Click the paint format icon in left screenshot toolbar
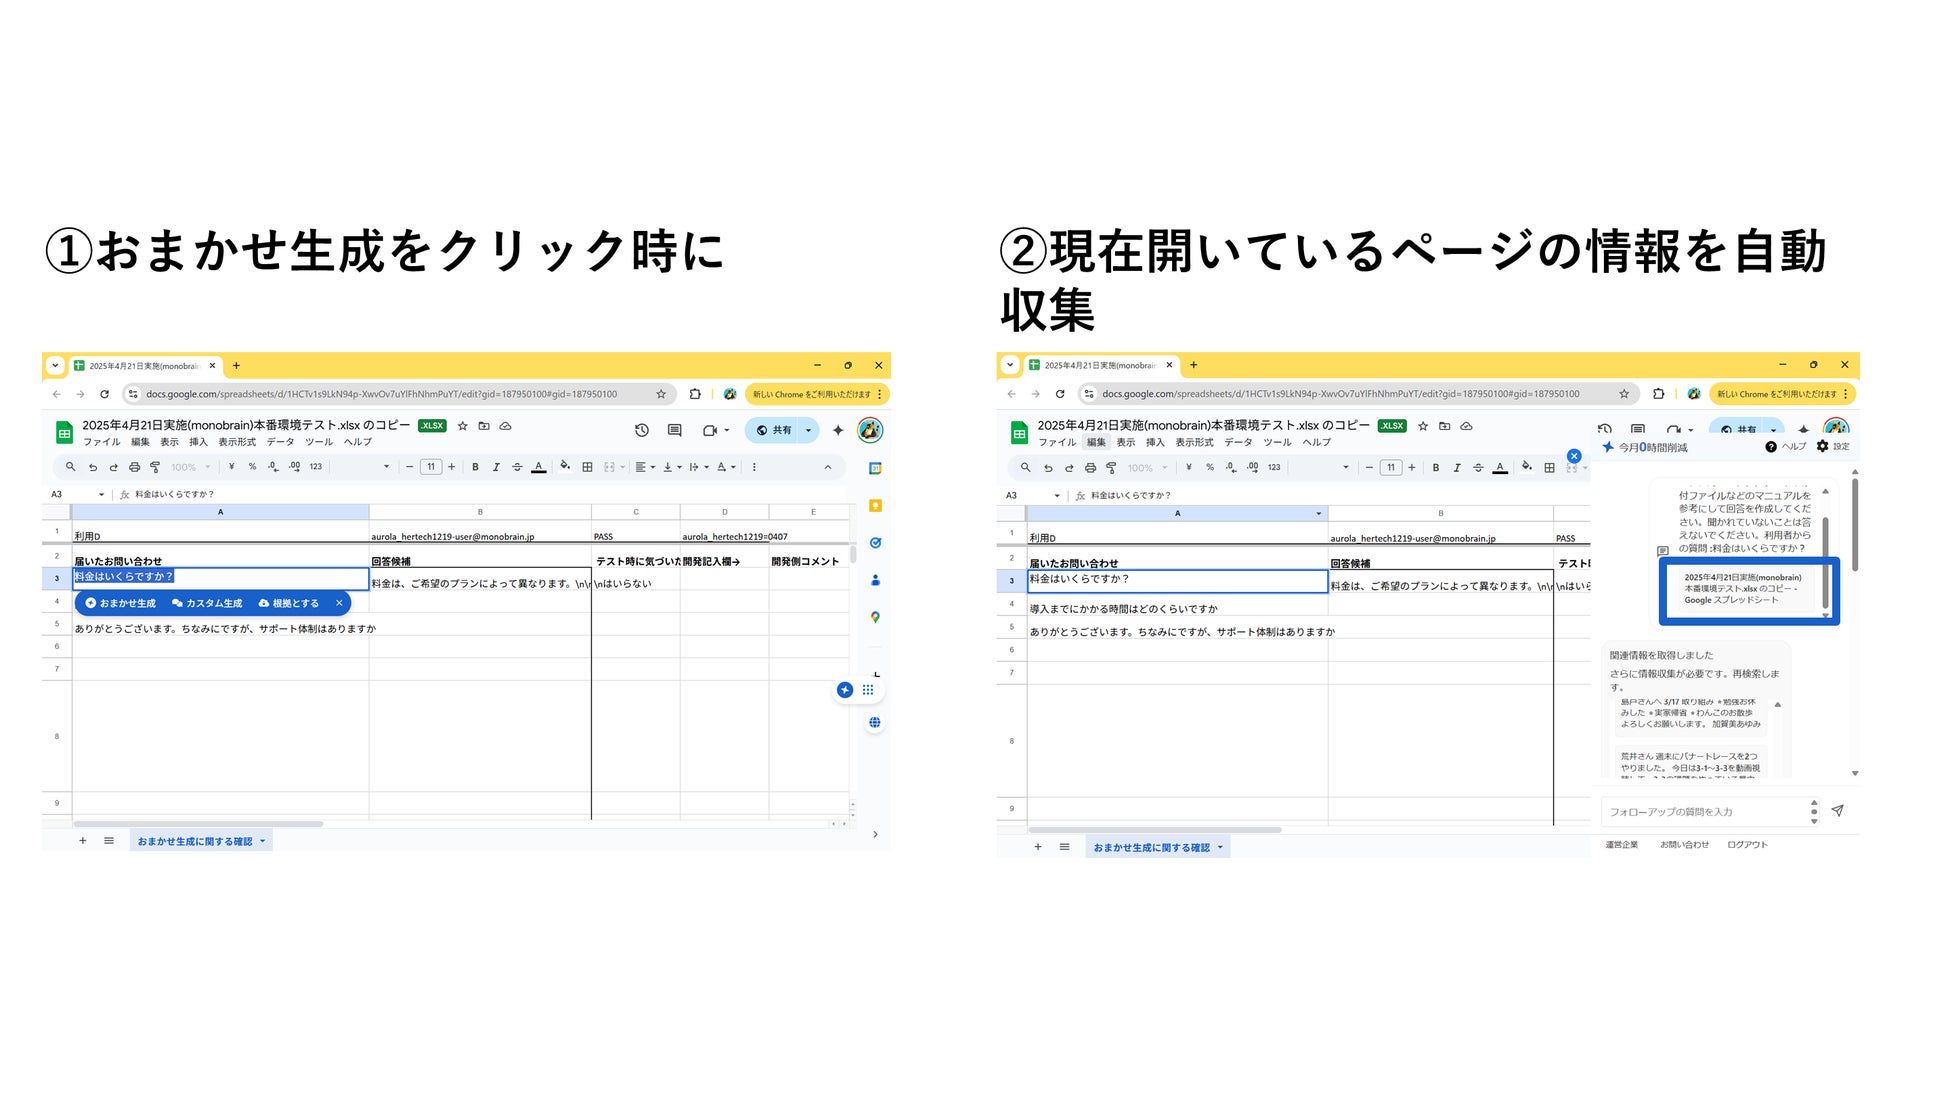Image resolution: width=1950 pixels, height=1097 pixels. click(155, 467)
